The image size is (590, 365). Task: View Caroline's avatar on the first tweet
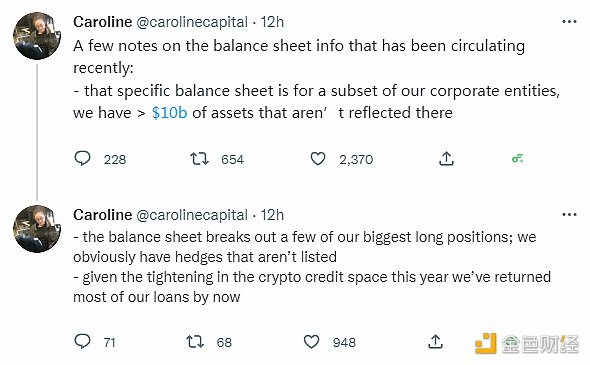click(x=37, y=36)
